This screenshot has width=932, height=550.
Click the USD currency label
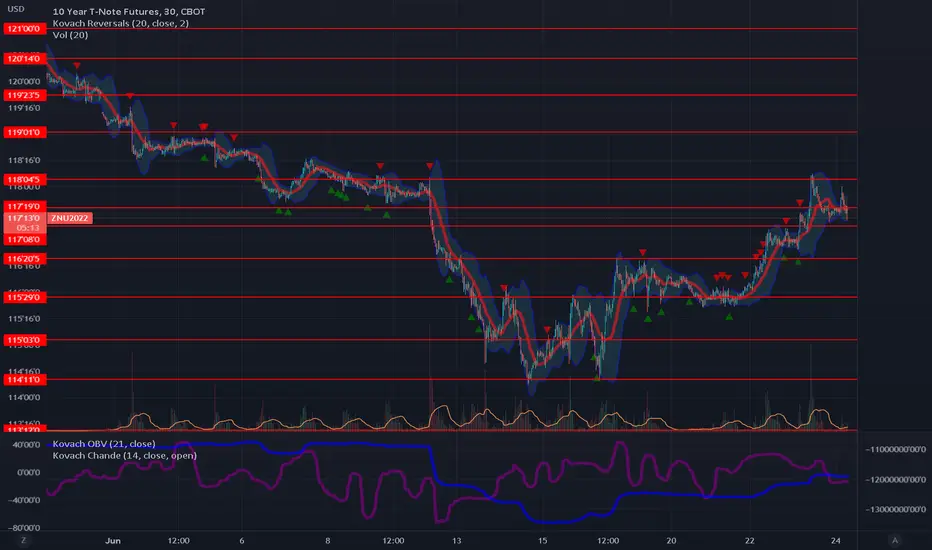coord(16,9)
